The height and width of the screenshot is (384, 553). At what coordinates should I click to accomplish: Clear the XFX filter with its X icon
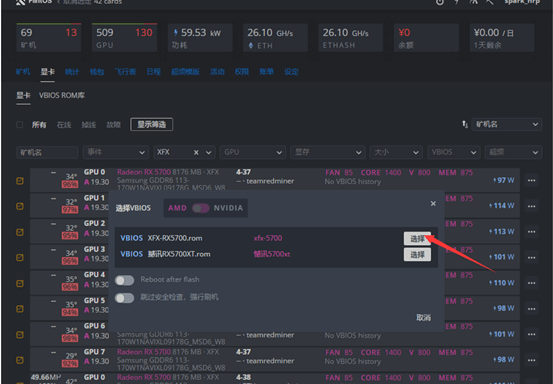[196, 152]
